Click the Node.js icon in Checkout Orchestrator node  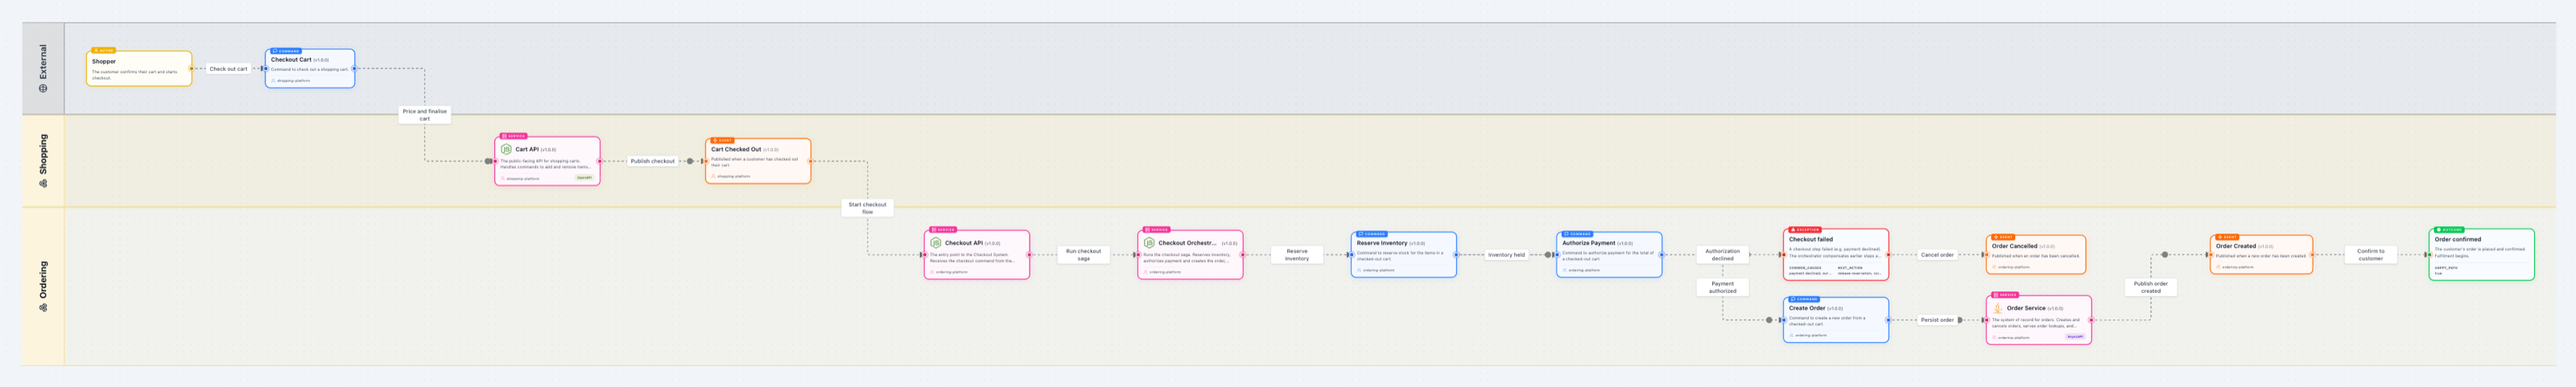1150,243
